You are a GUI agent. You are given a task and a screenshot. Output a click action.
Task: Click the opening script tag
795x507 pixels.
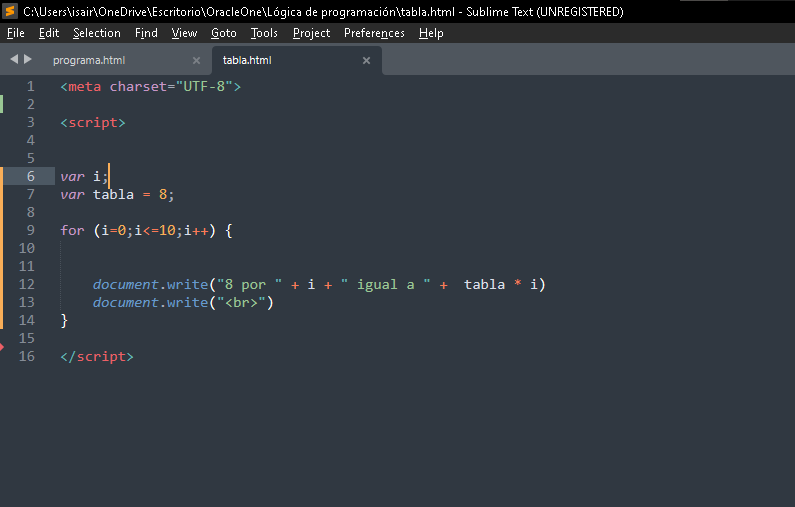(x=93, y=123)
